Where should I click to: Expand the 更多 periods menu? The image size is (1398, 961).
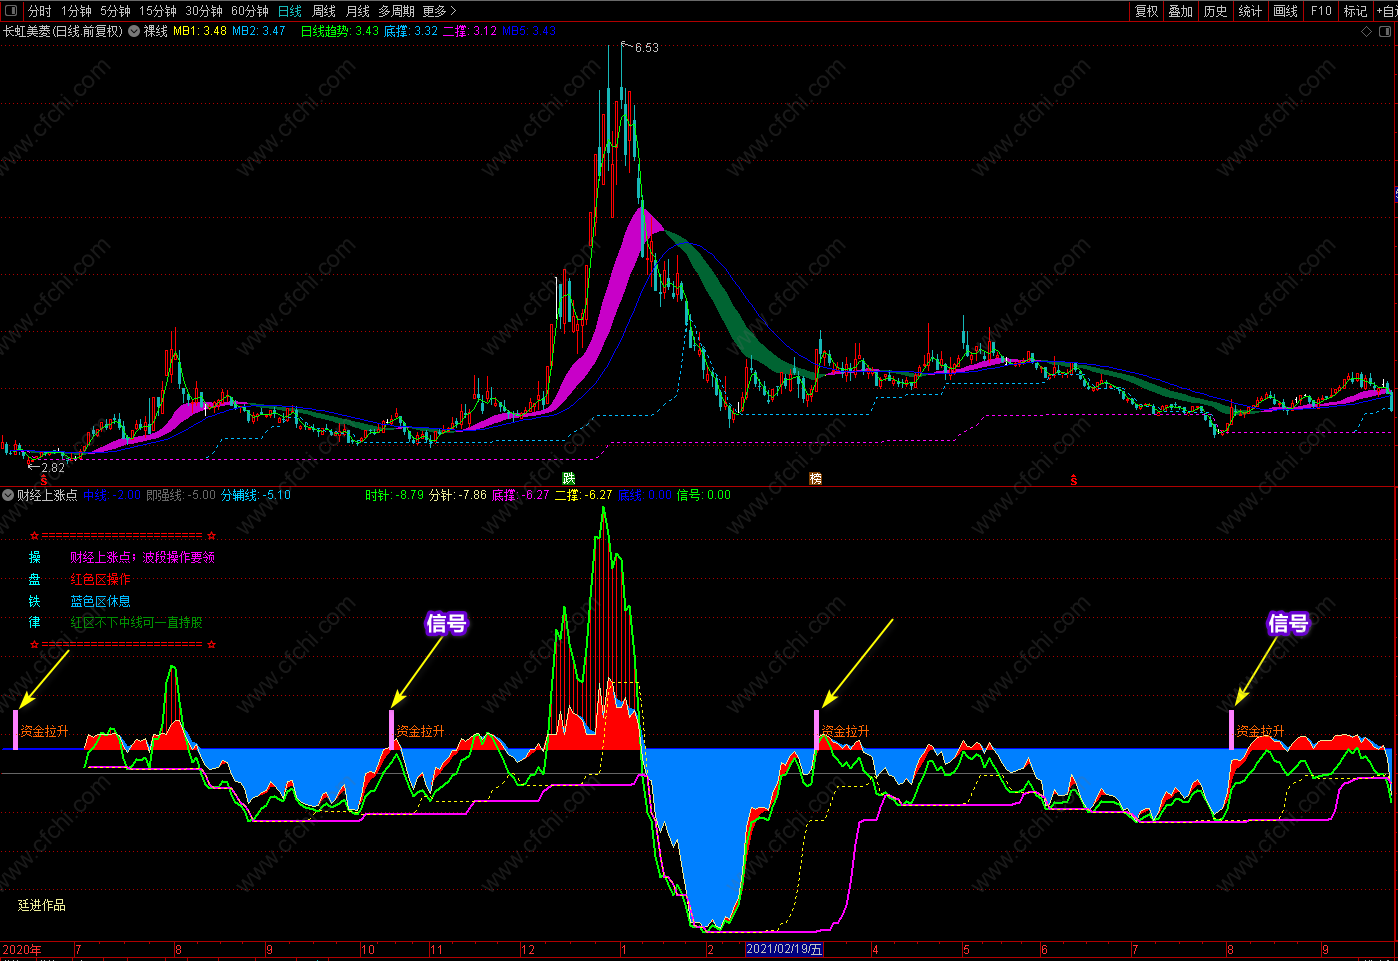point(439,11)
